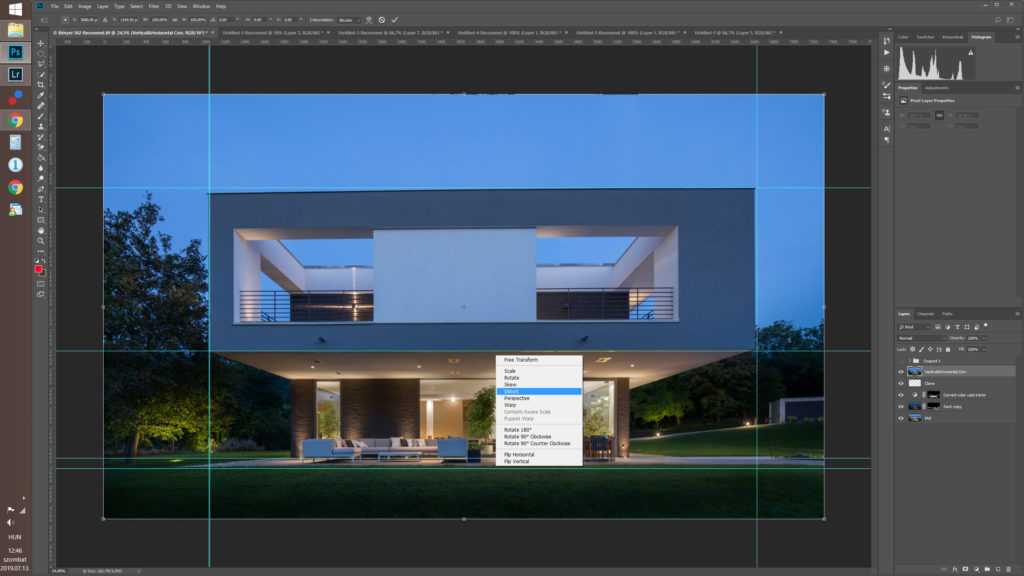The height and width of the screenshot is (576, 1024).
Task: Hide the Clone layer using its eye icon
Action: (901, 383)
